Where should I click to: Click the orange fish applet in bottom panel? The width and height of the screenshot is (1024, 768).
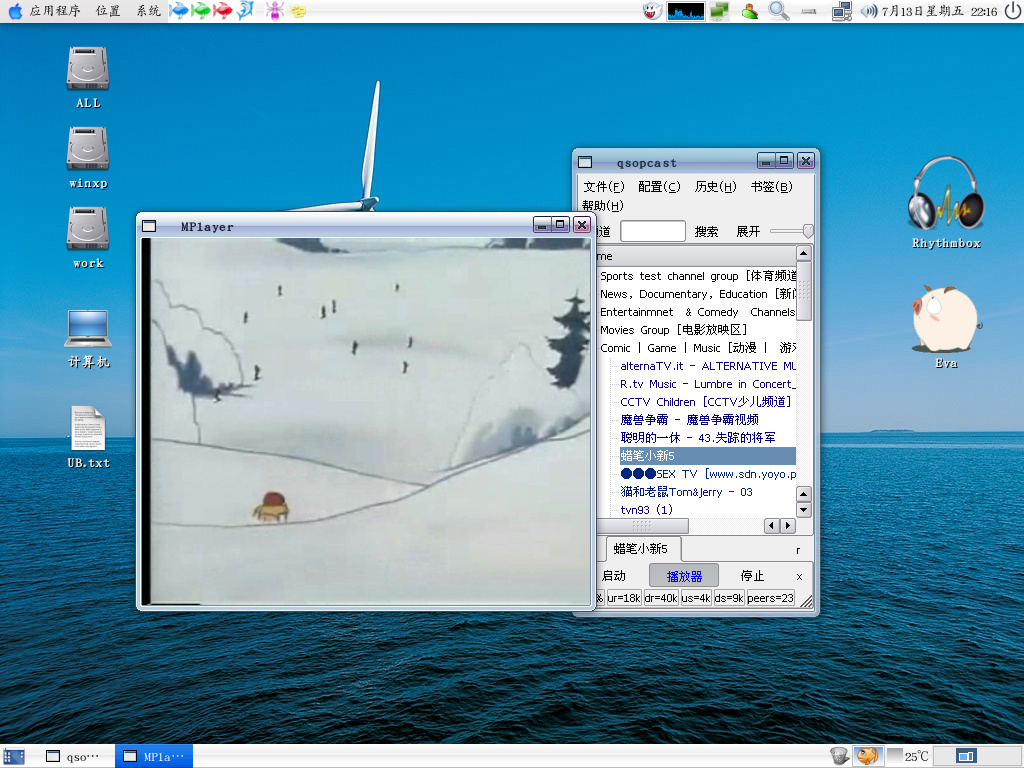pos(868,756)
